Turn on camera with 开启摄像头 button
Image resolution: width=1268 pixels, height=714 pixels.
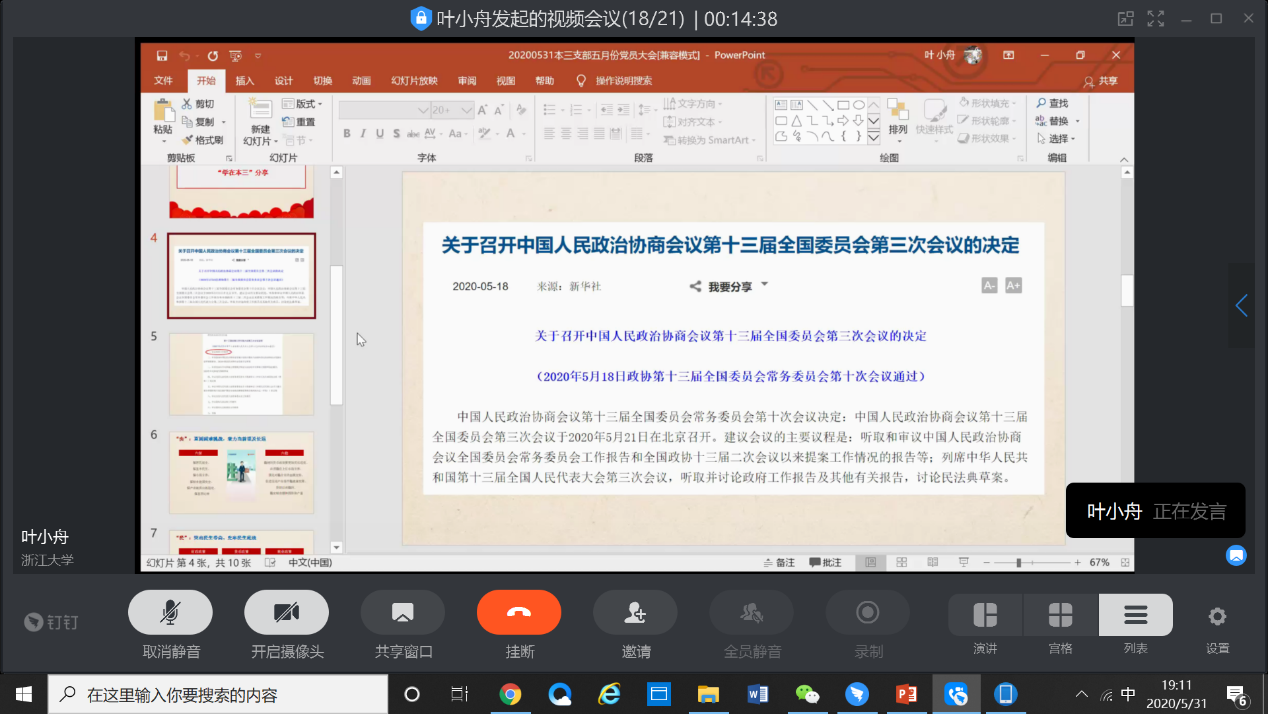tap(286, 612)
